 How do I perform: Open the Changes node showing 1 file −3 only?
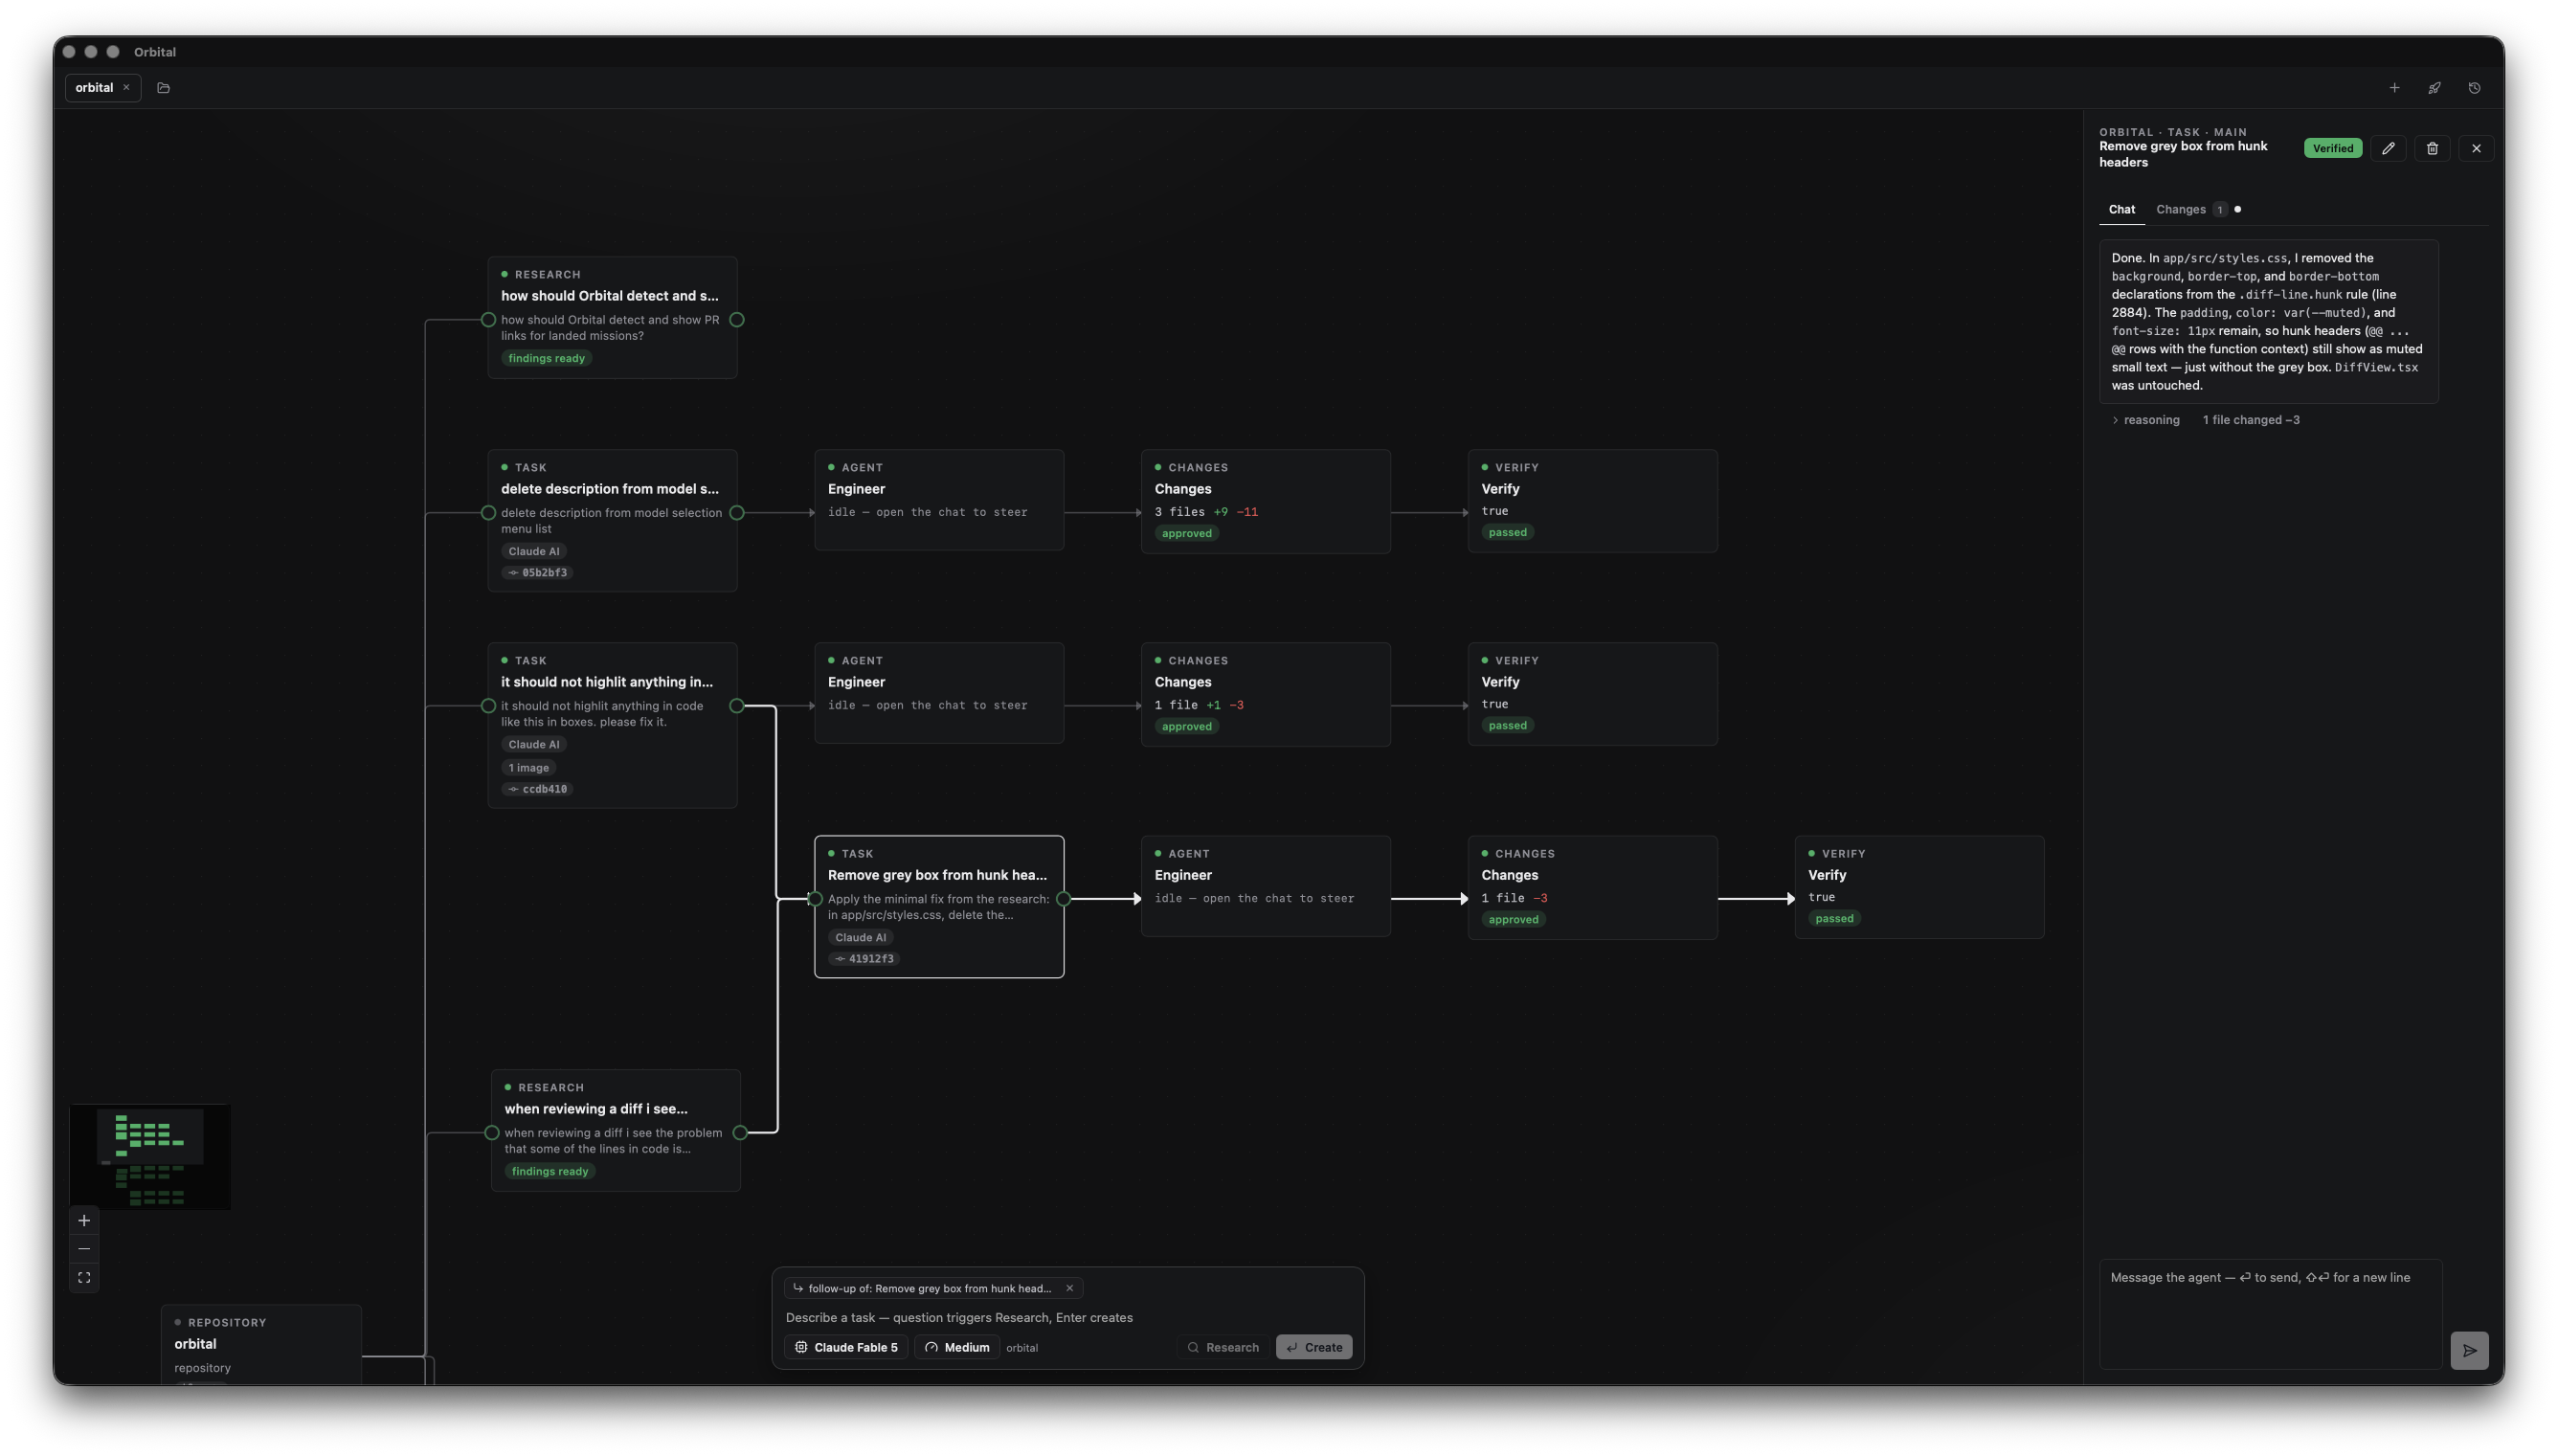pos(1592,887)
